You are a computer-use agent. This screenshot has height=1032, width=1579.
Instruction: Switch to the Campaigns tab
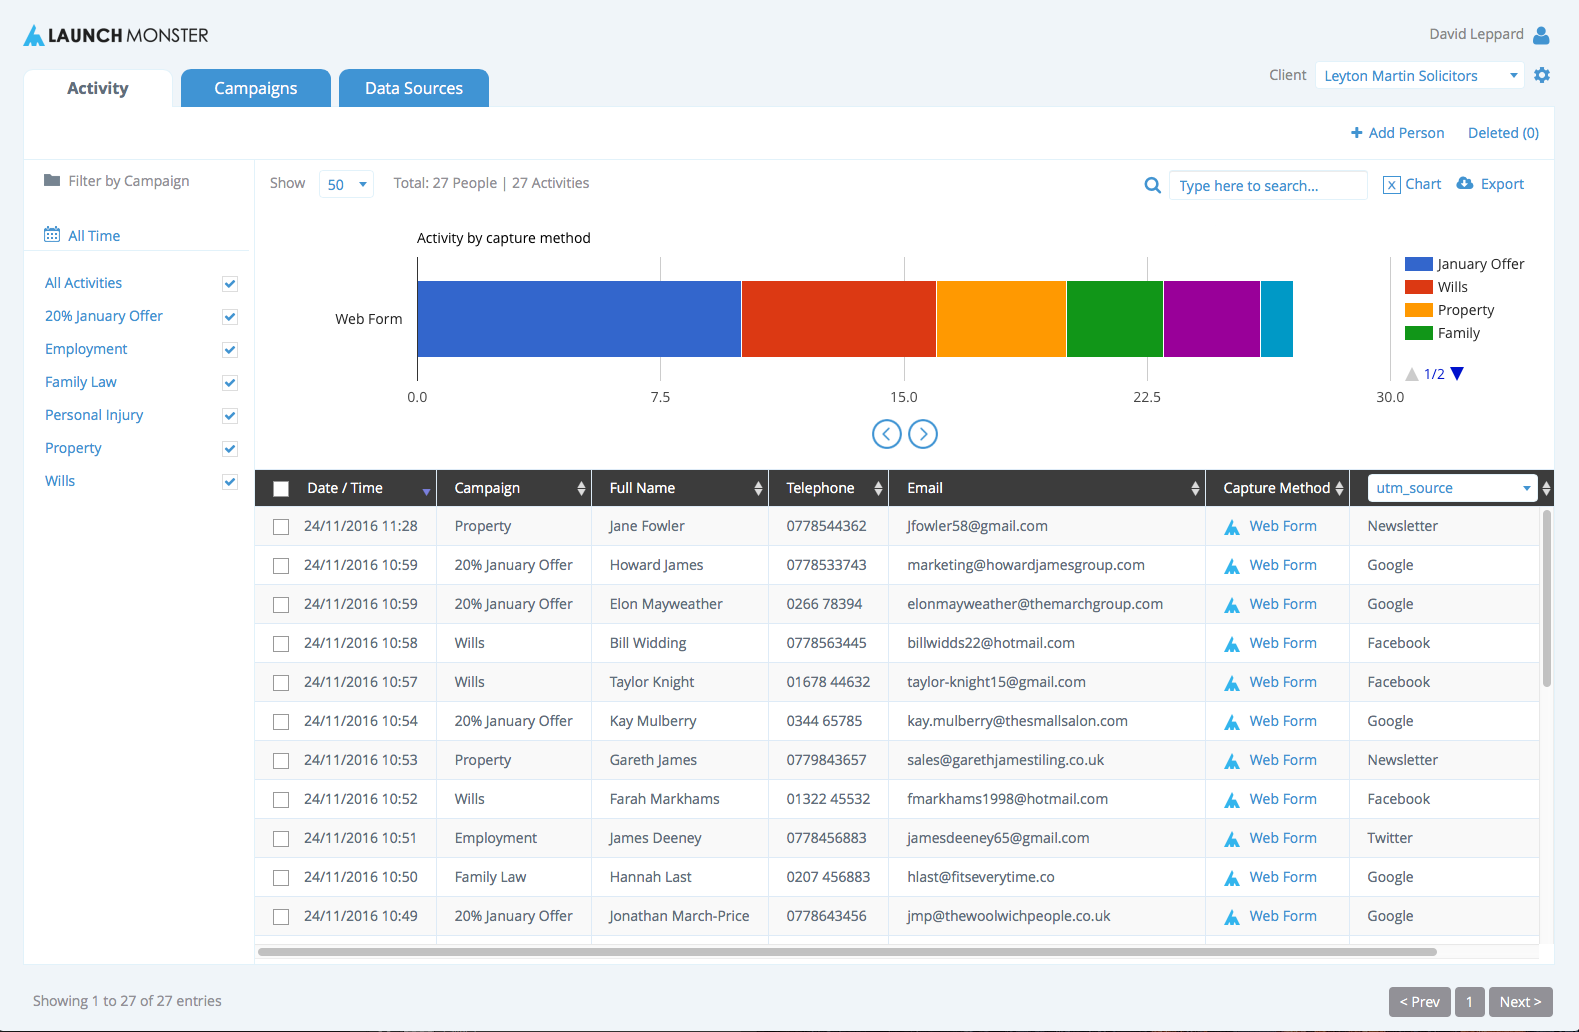click(x=256, y=88)
